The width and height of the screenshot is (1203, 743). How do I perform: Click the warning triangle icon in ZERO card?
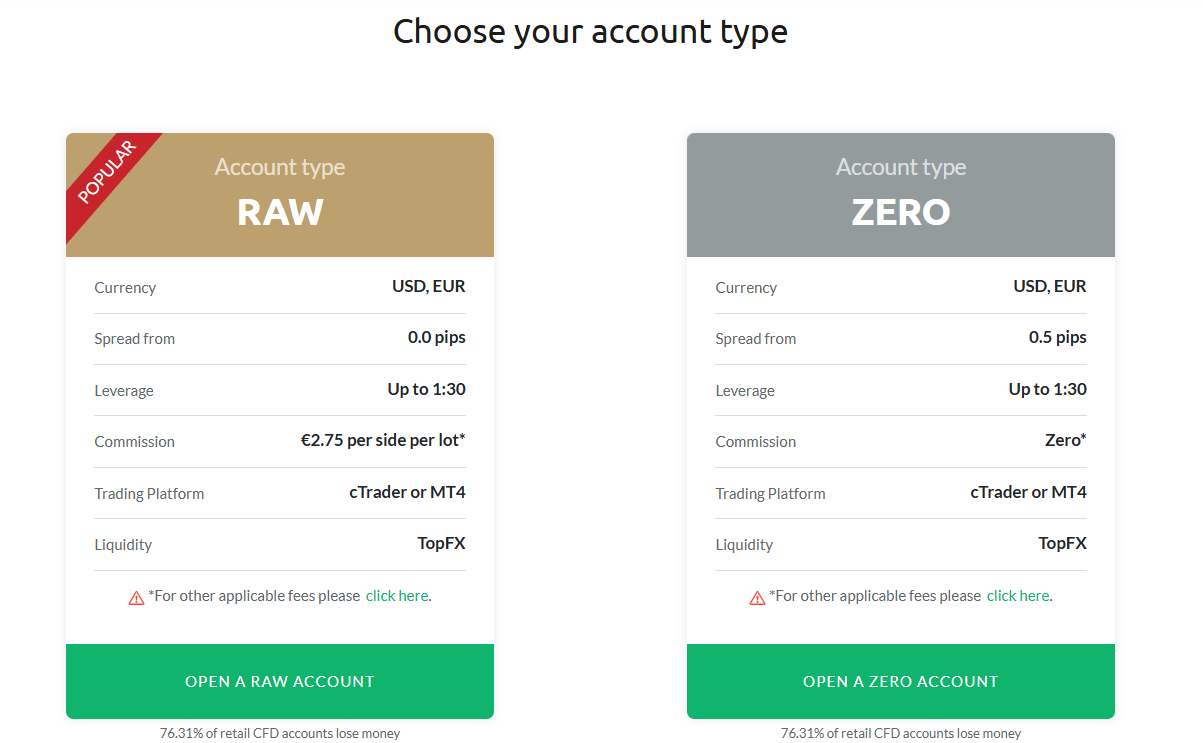(x=757, y=597)
